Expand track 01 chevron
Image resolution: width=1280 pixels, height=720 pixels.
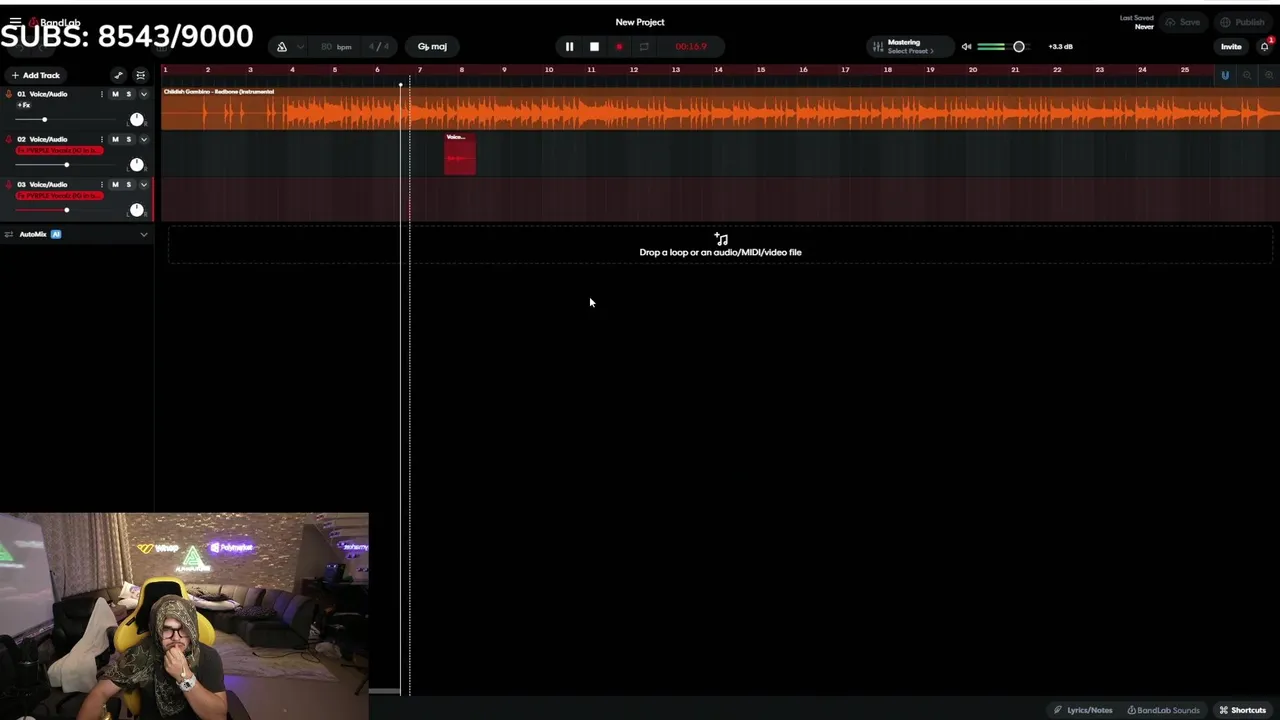143,94
